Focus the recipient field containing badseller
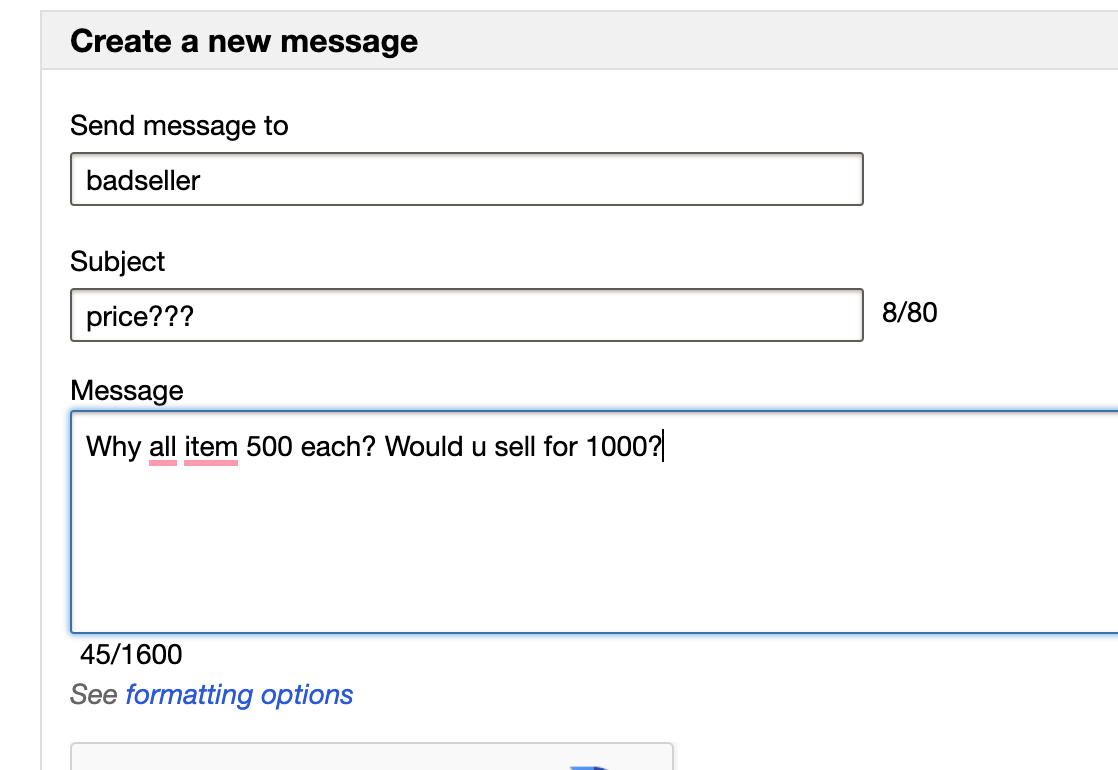The width and height of the screenshot is (1118, 770). [466, 180]
